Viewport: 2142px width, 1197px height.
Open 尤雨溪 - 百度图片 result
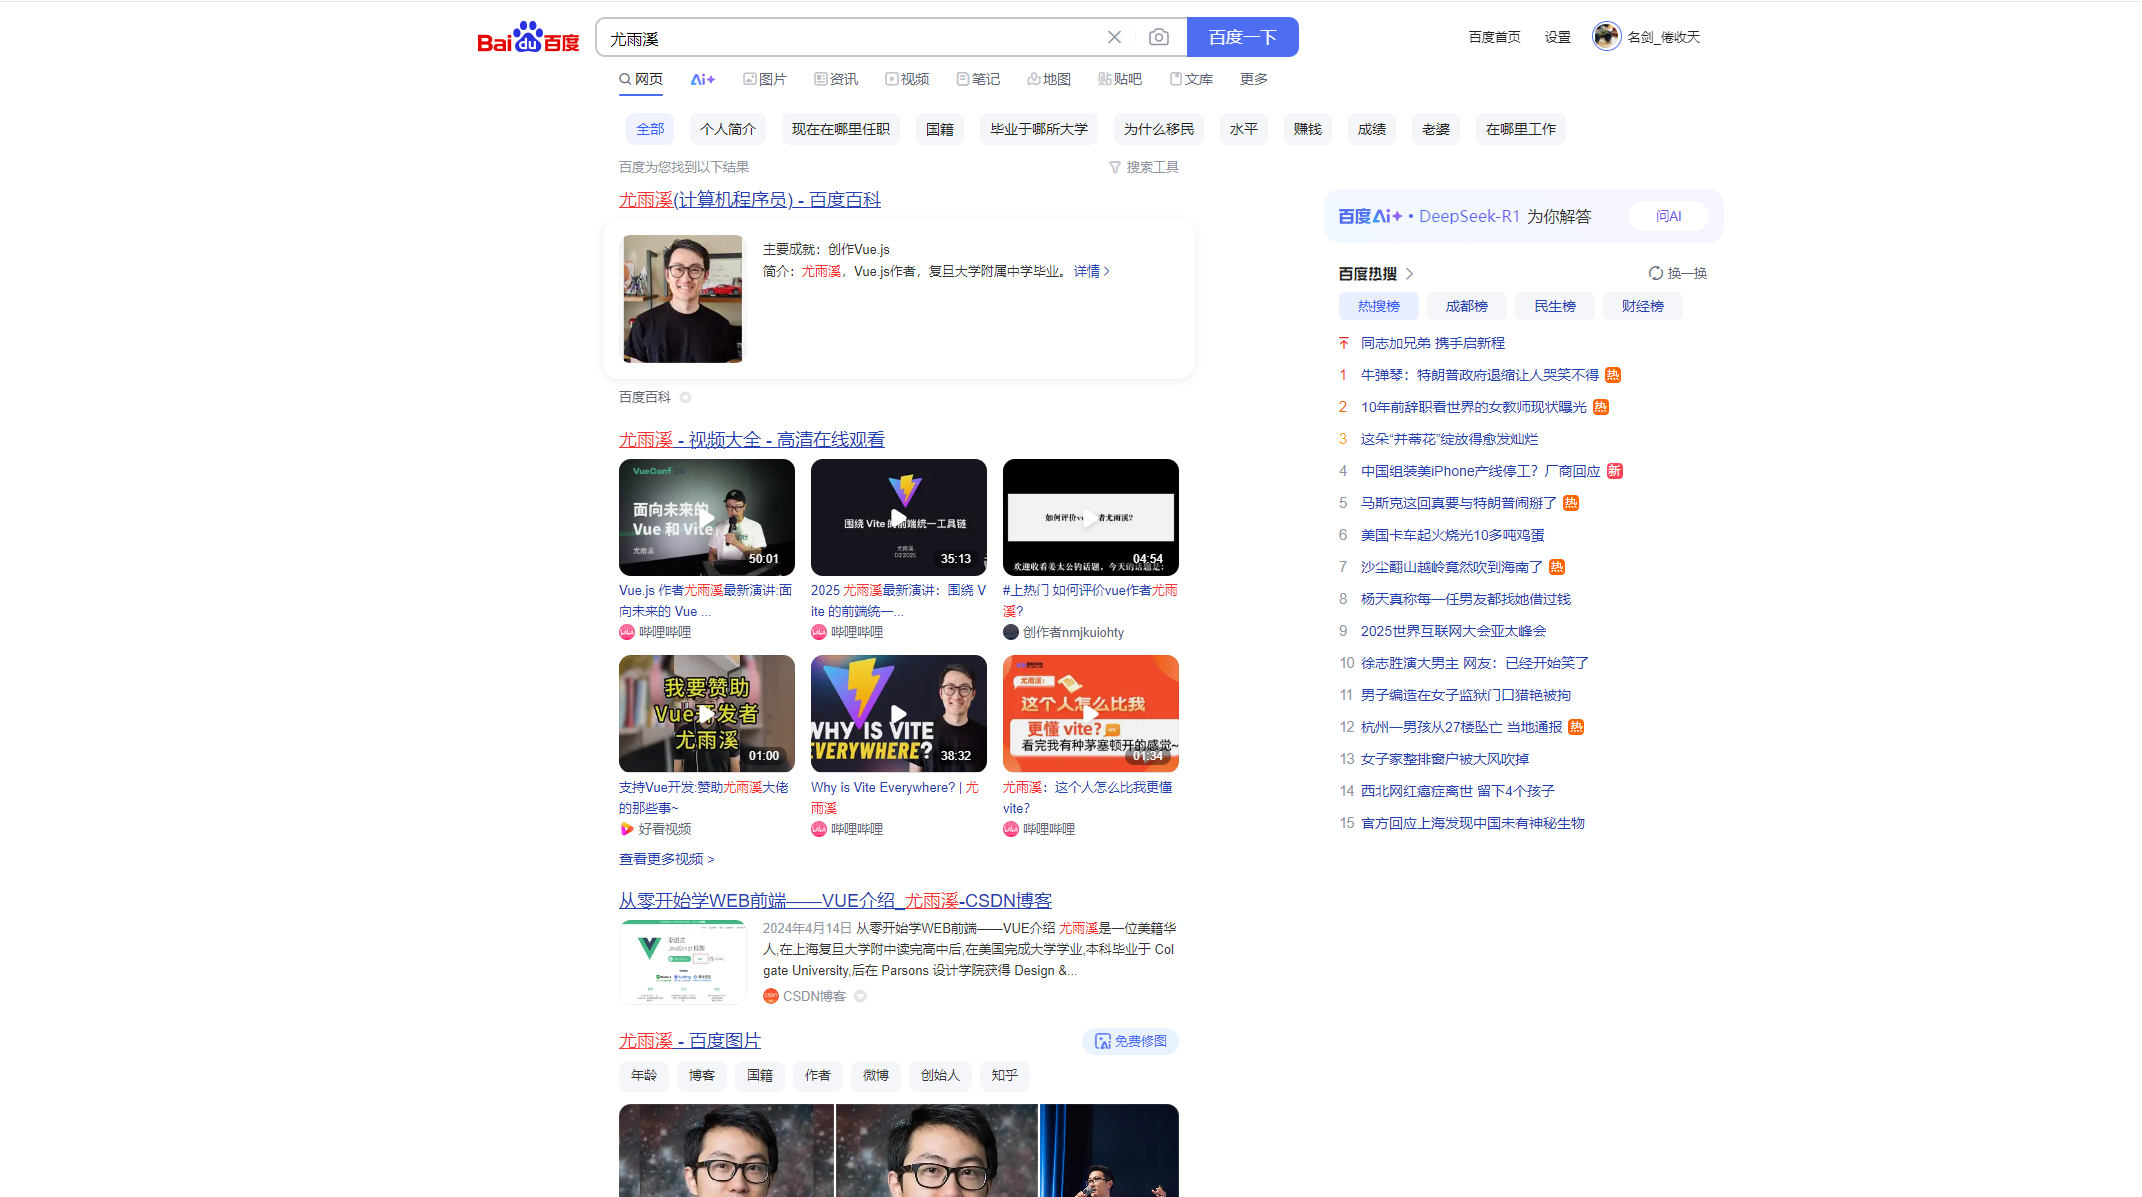tap(690, 1041)
